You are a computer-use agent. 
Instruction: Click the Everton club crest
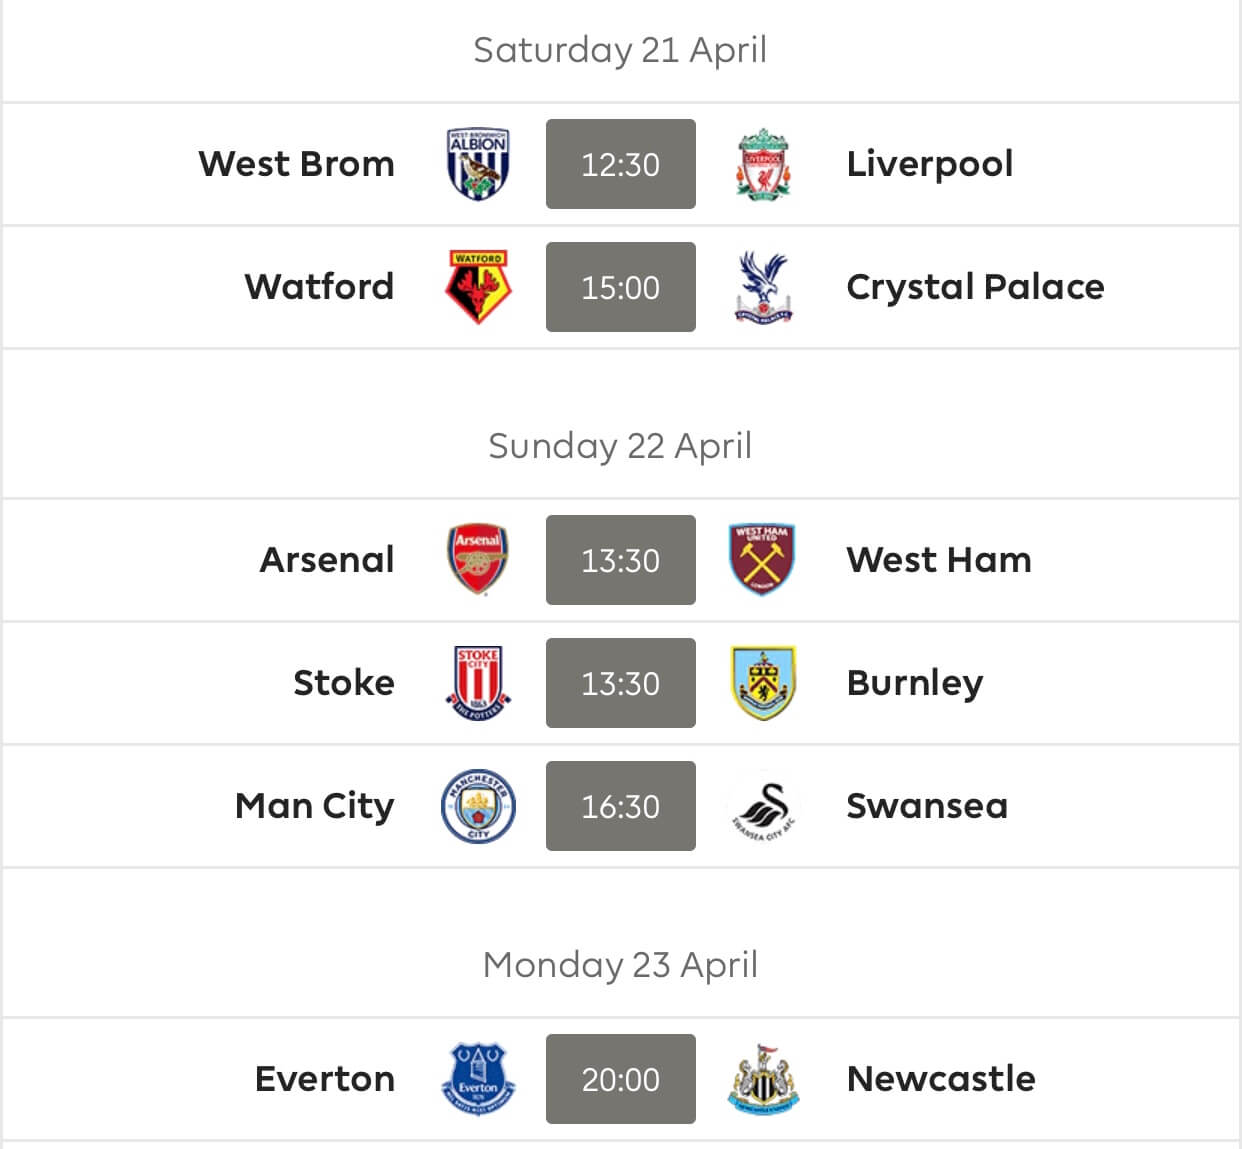click(478, 1079)
